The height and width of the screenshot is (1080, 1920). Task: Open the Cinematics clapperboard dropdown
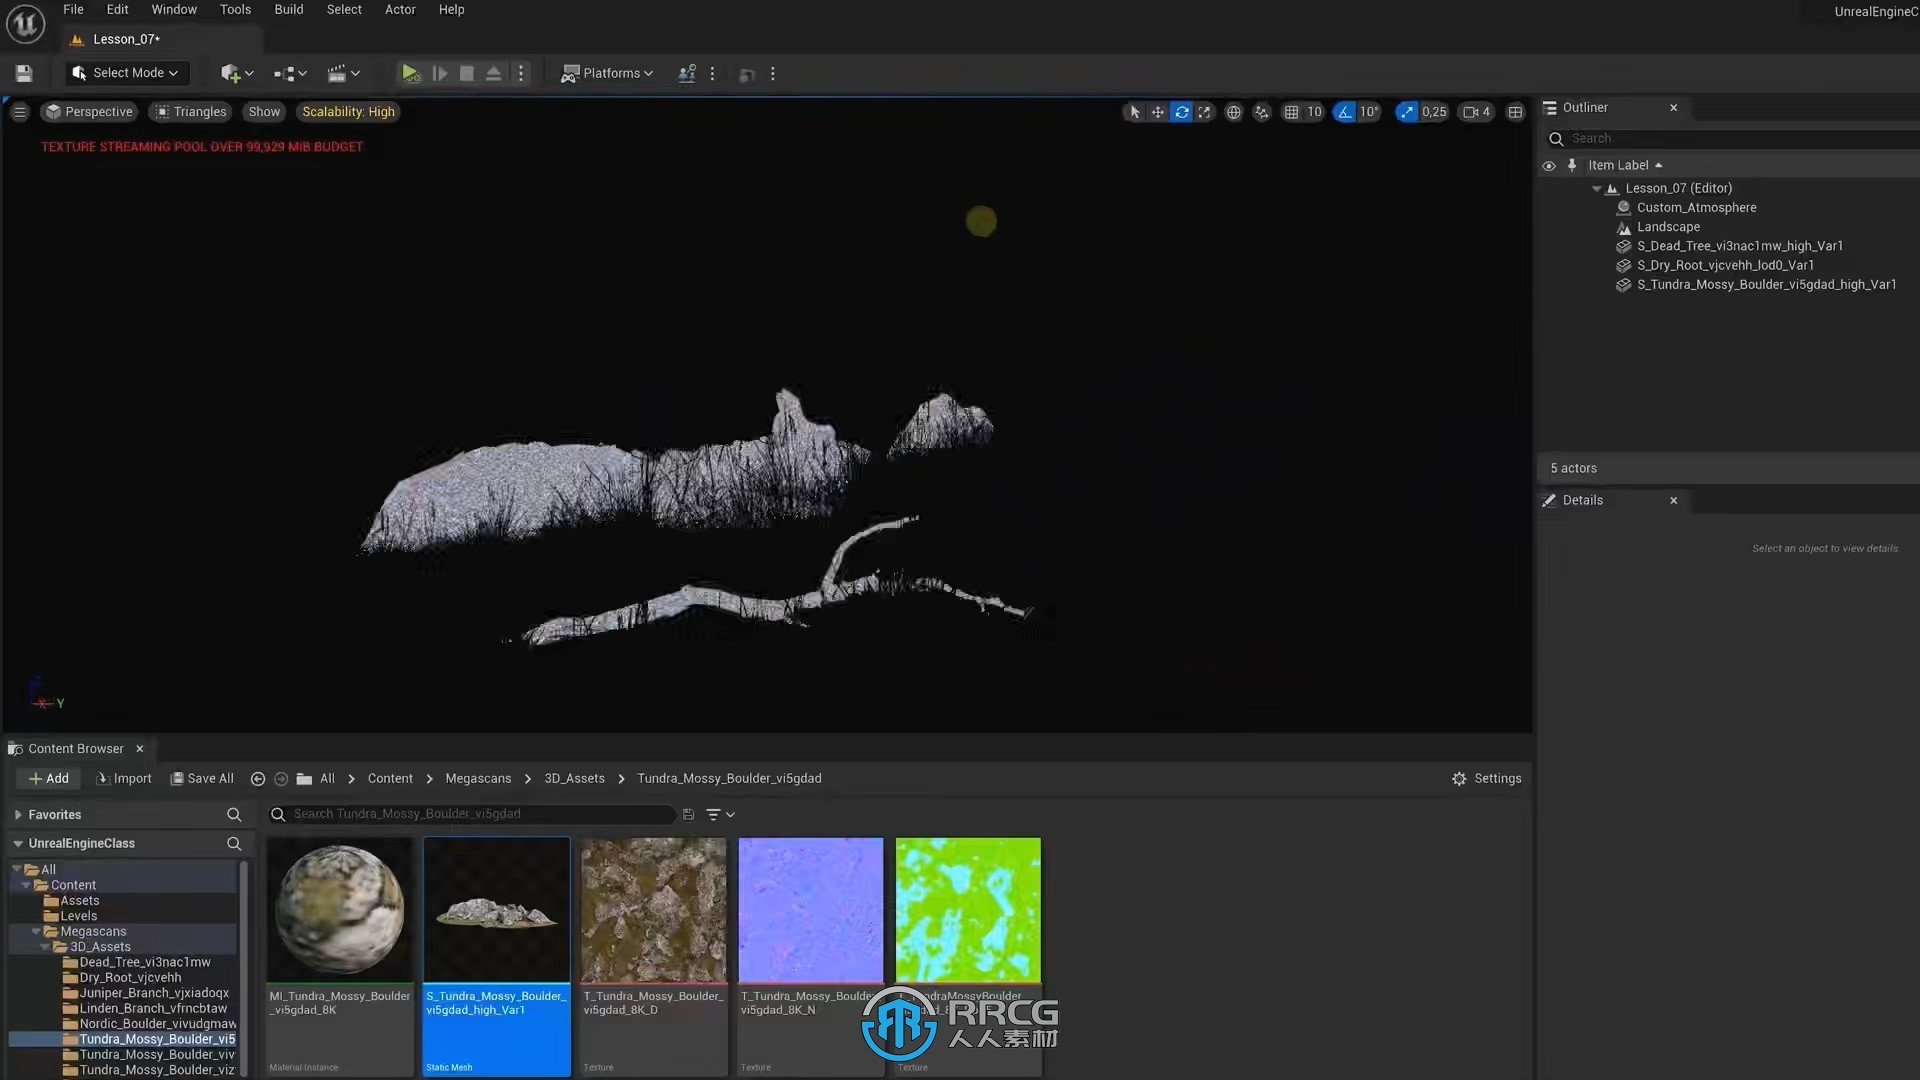344,73
